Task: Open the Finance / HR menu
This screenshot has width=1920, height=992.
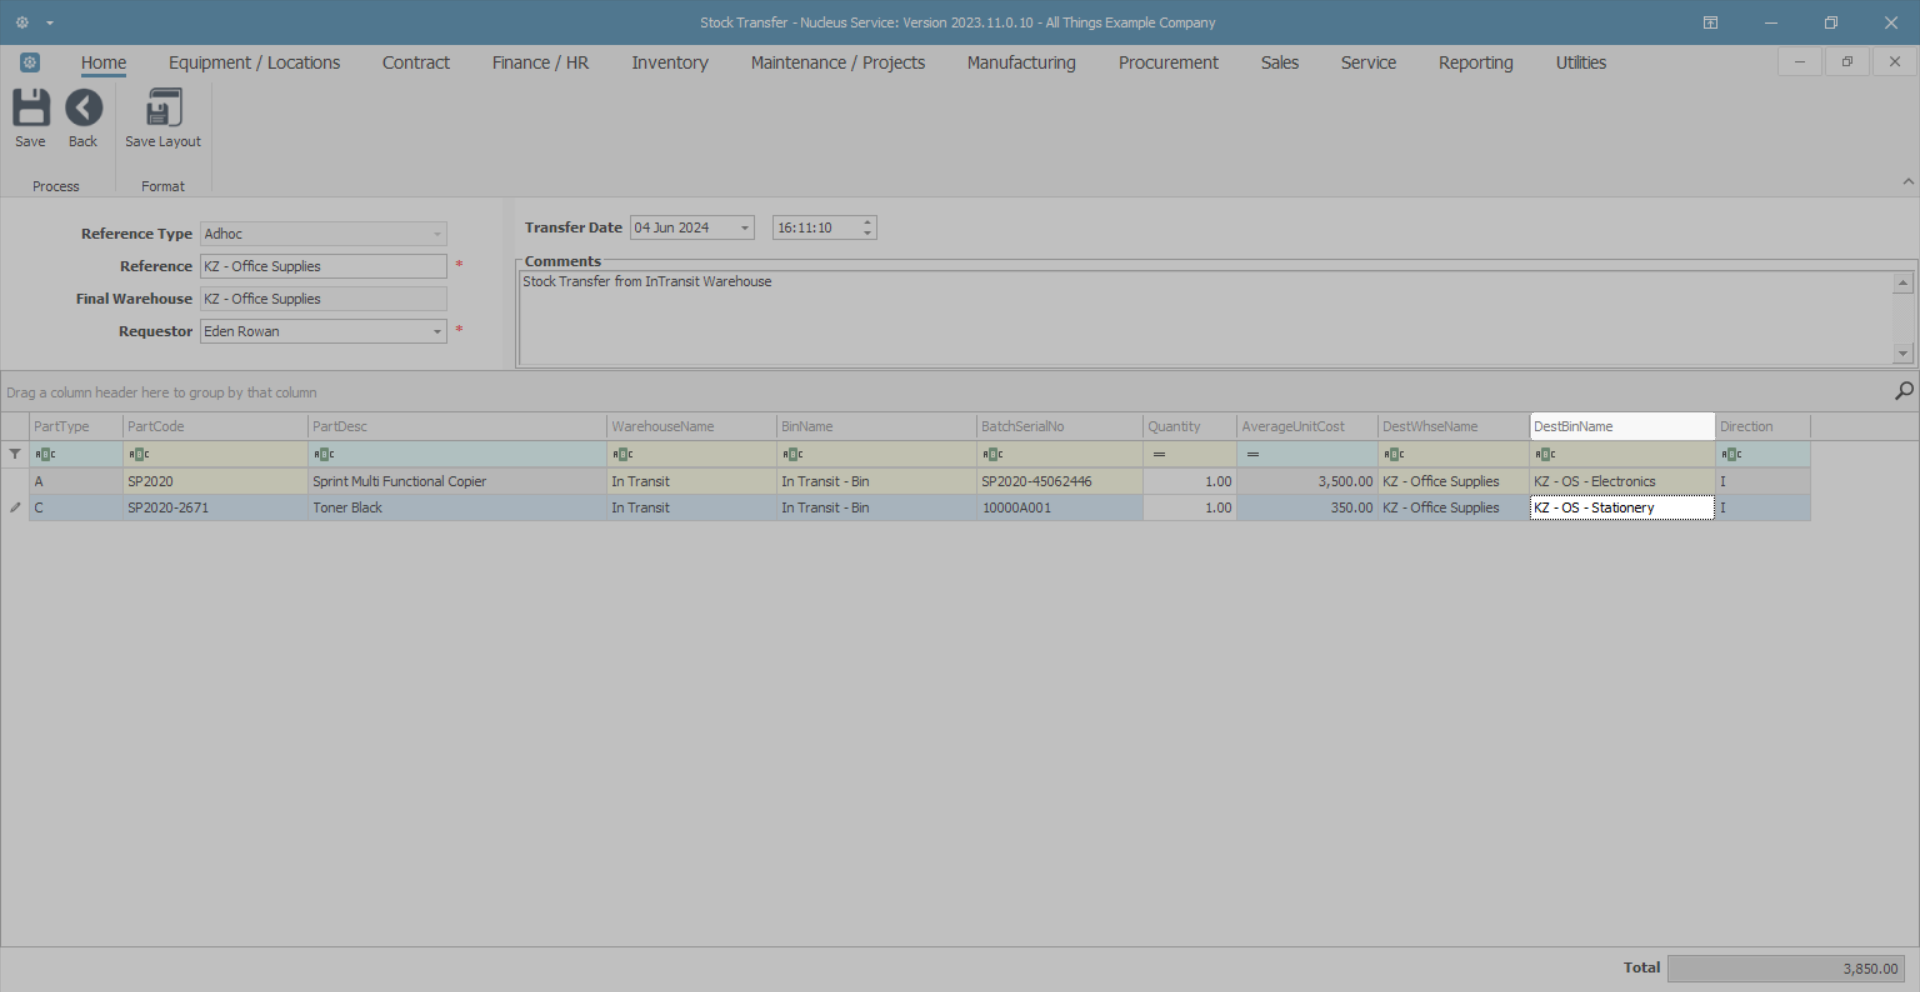Action: click(540, 62)
